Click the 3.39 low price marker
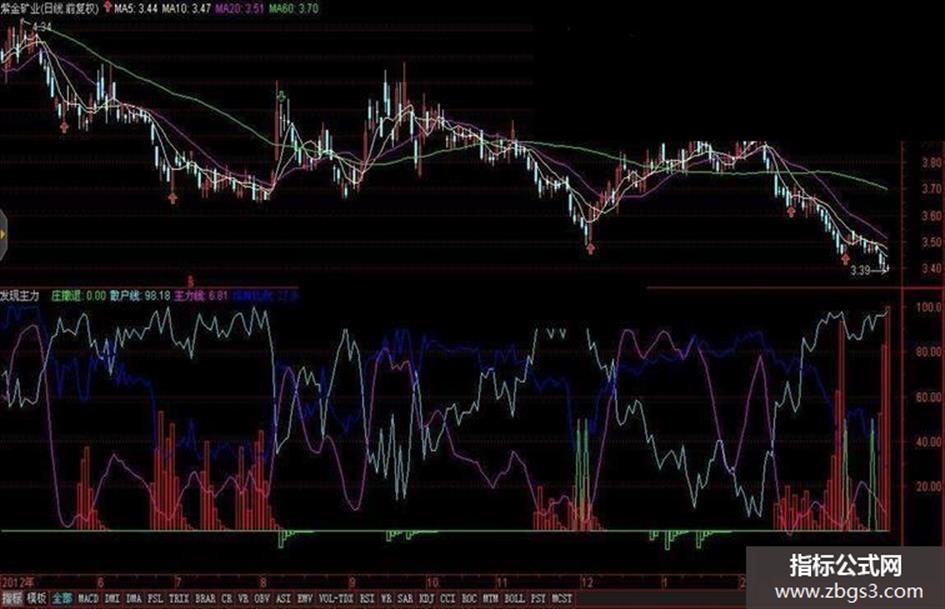This screenshot has width=945, height=609. (860, 271)
